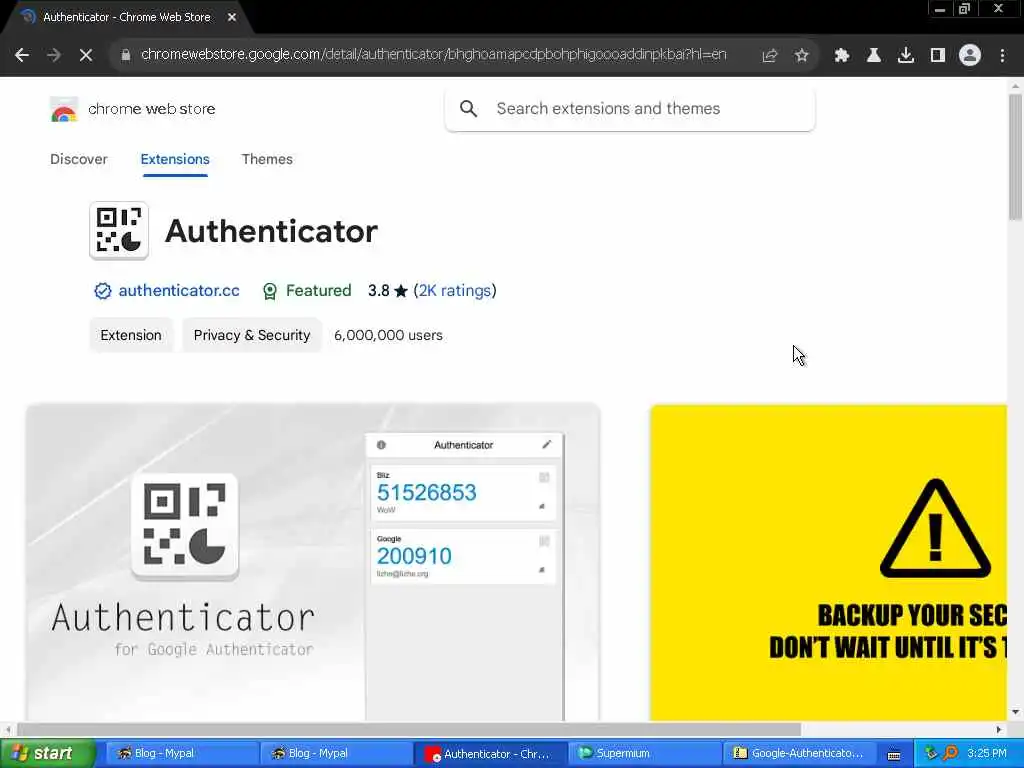Click the scroll right arrow

999,729
